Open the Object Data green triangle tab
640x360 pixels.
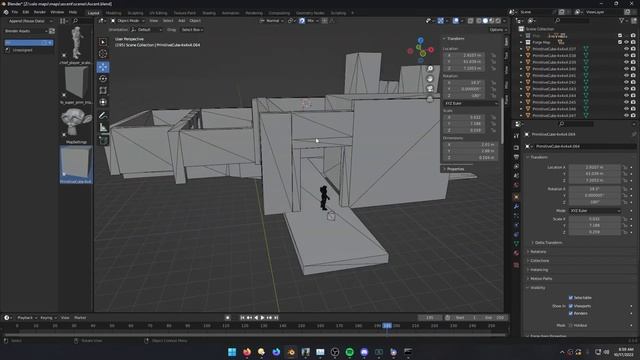coord(516,243)
